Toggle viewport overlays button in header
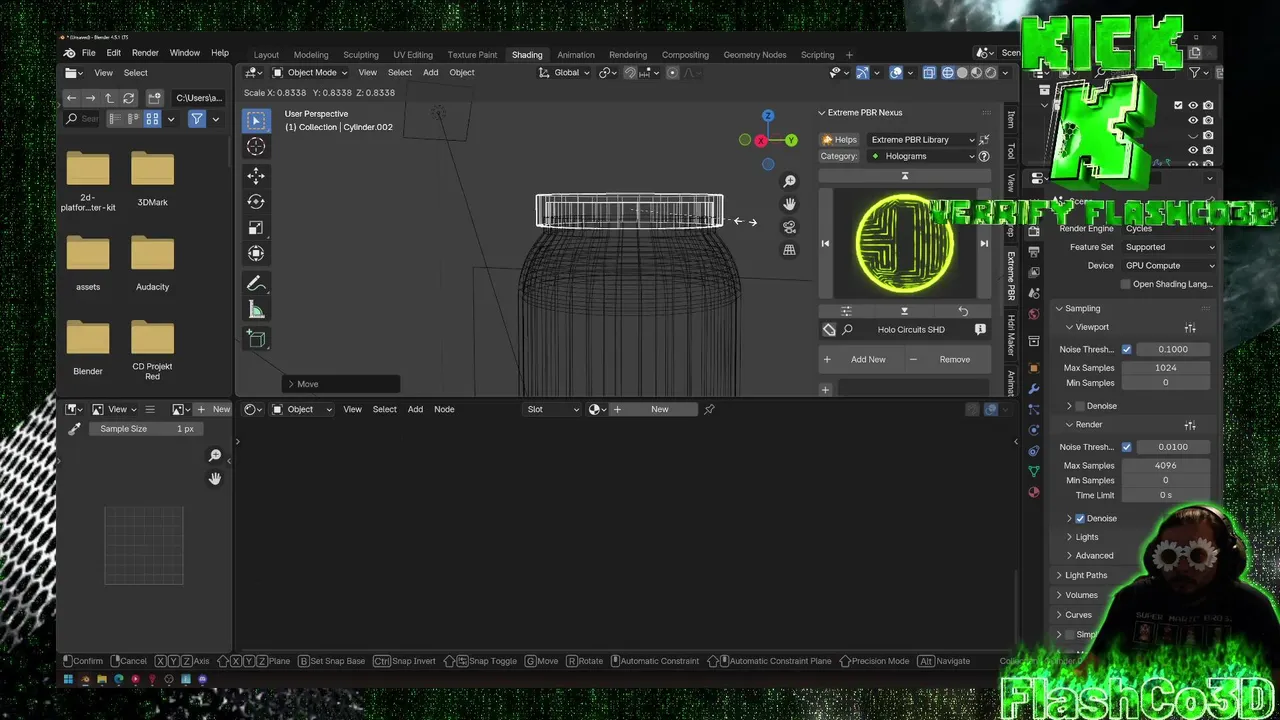 coord(896,72)
